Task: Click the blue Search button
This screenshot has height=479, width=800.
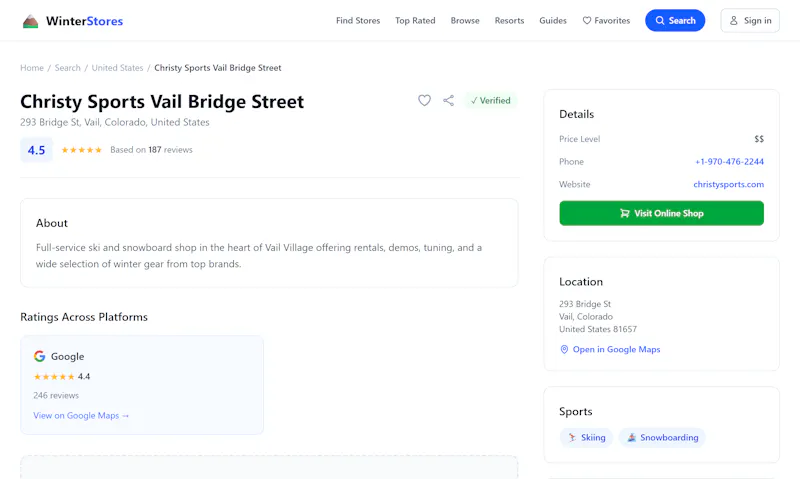Action: coord(675,20)
